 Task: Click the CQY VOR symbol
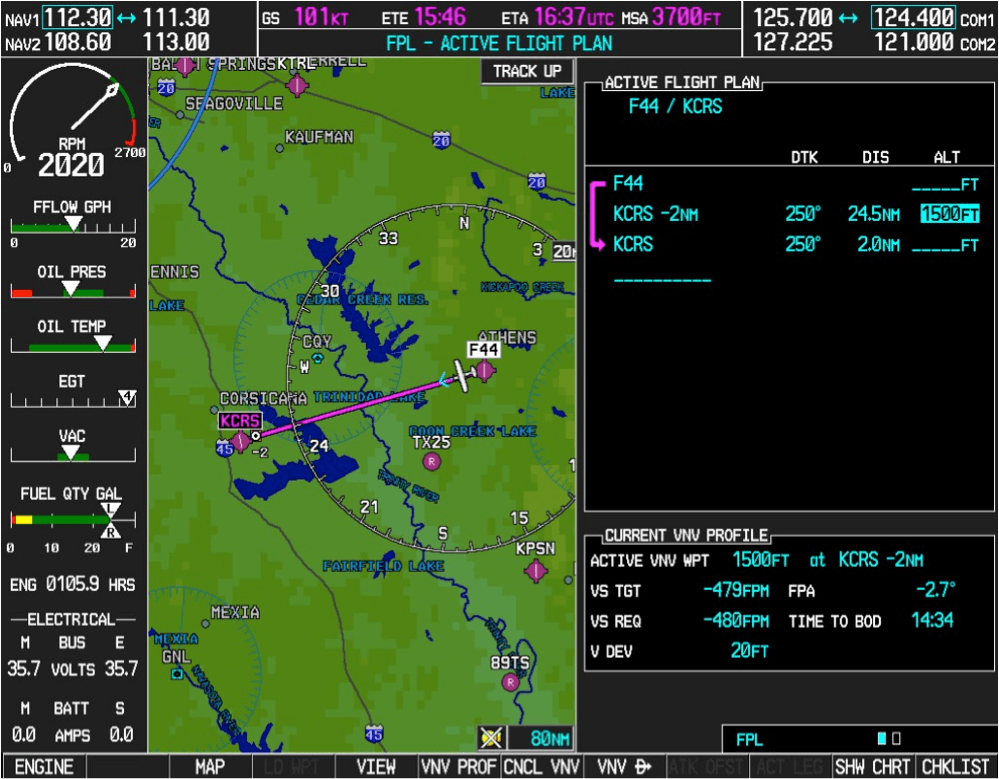317,358
